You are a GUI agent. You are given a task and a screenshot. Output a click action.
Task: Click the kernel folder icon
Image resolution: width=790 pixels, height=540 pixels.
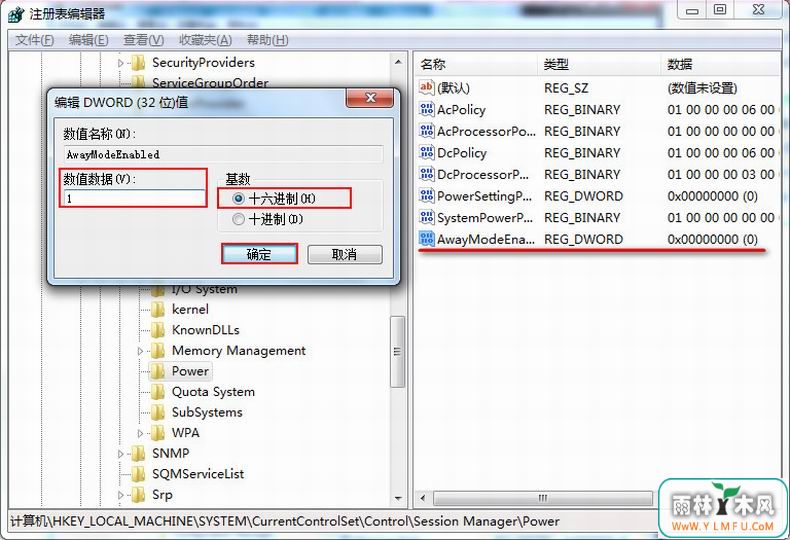(x=158, y=309)
